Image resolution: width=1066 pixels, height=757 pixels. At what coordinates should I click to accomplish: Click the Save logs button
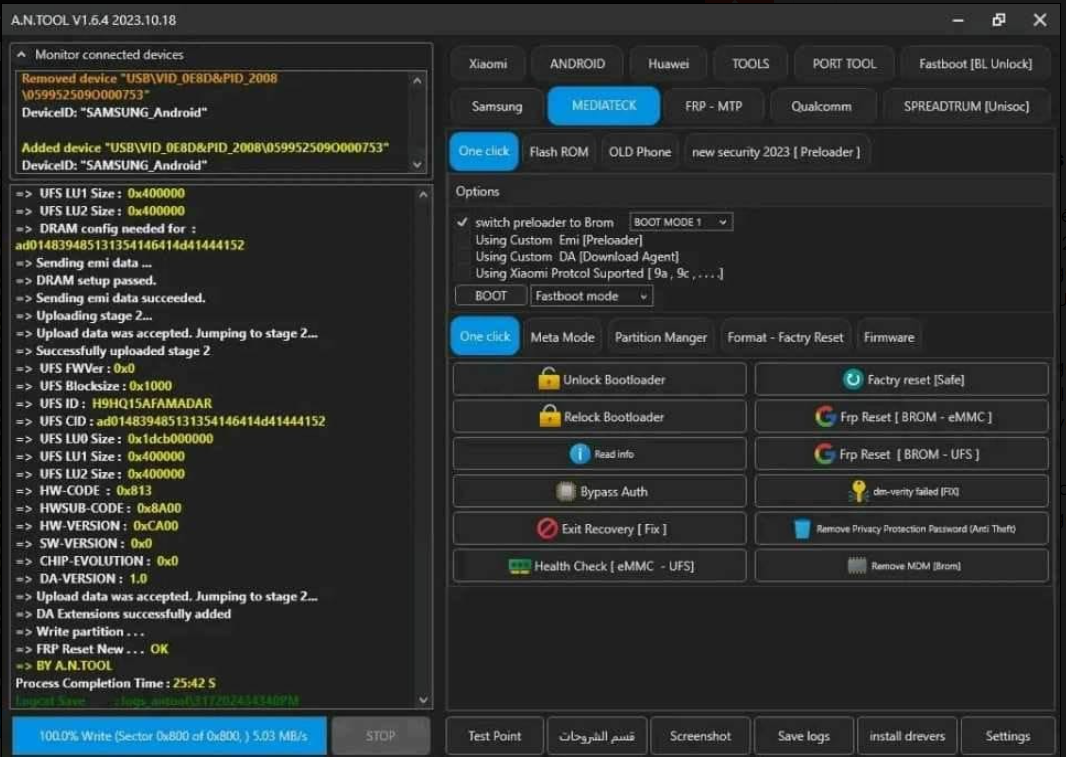click(x=803, y=736)
